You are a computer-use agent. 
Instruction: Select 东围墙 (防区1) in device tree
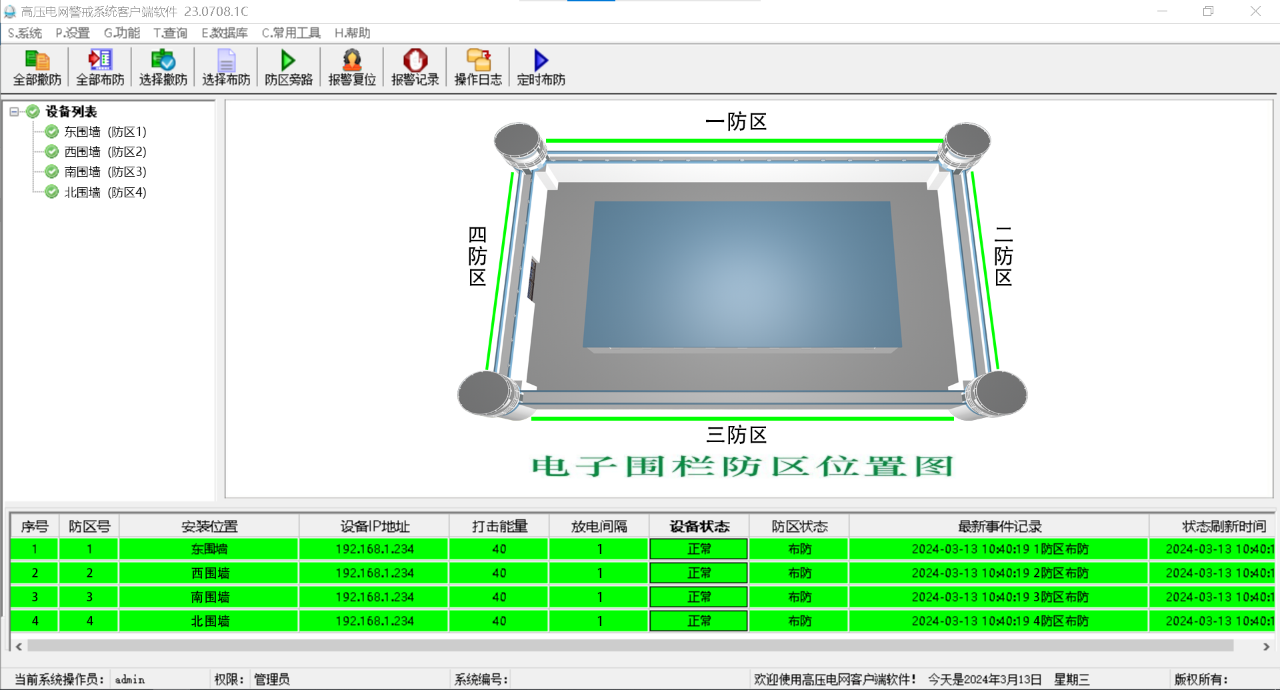tap(104, 132)
